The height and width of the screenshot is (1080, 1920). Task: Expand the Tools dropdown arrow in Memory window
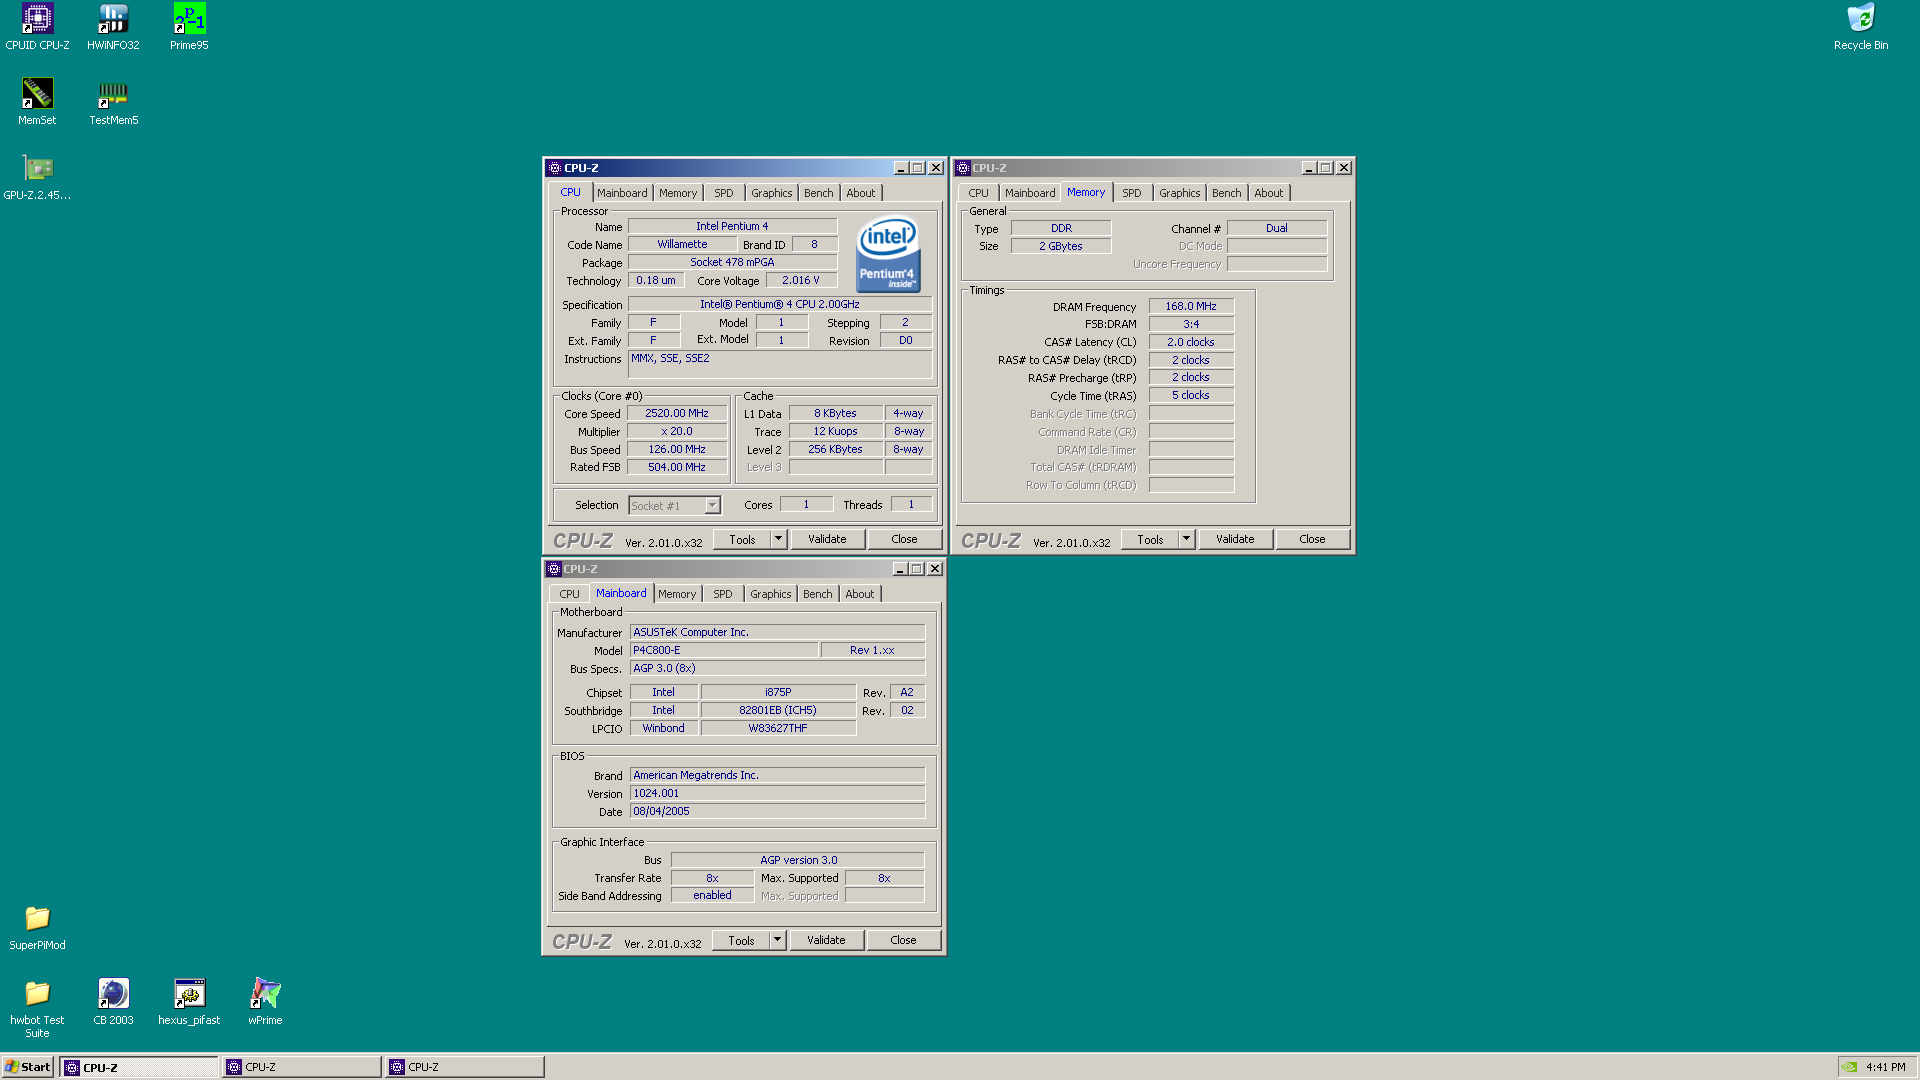pyautogui.click(x=1186, y=539)
